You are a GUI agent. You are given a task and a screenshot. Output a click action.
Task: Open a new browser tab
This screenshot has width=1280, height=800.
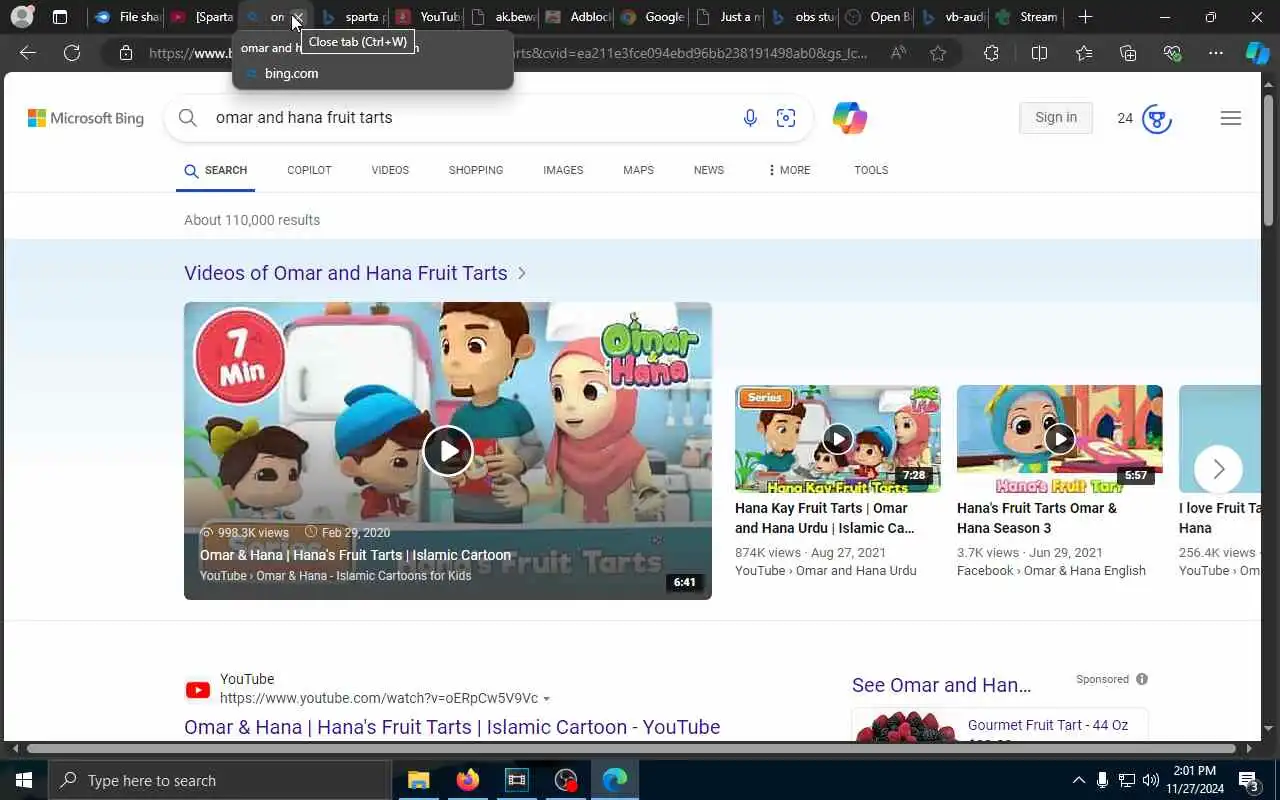1086,17
